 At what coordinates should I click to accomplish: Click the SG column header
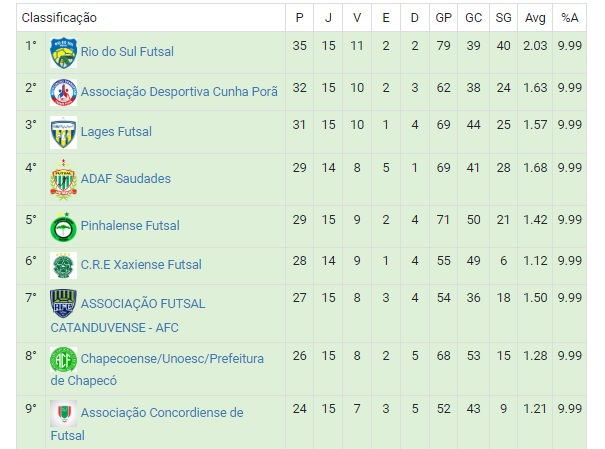point(503,18)
